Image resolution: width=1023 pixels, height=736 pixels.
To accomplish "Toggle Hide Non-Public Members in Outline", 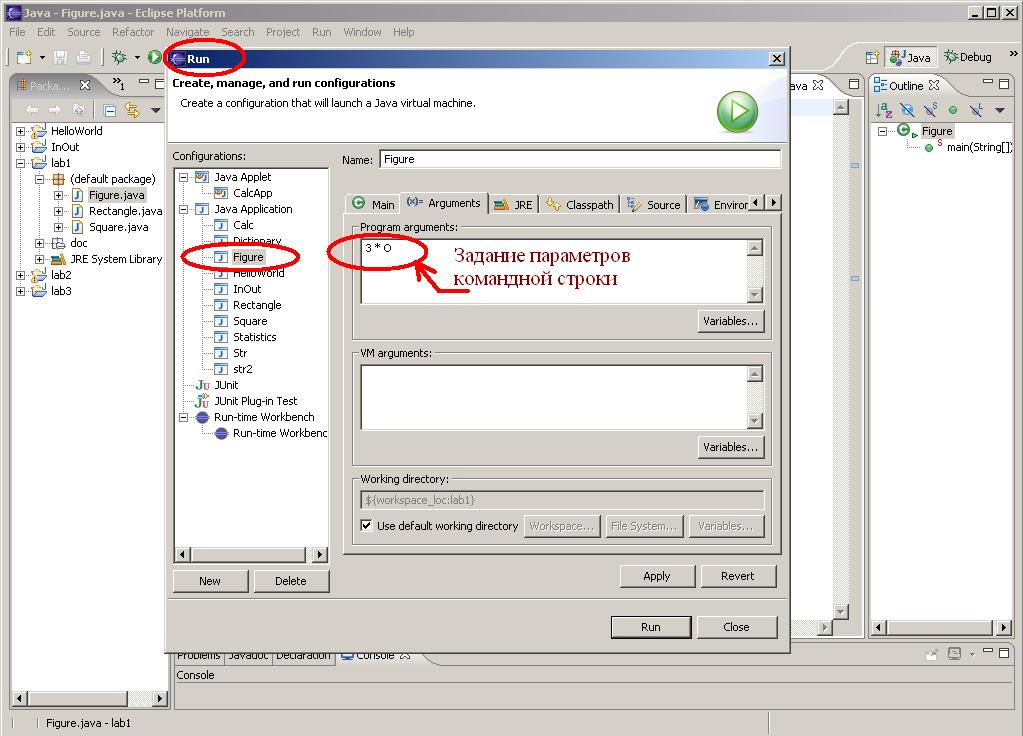I will click(953, 110).
